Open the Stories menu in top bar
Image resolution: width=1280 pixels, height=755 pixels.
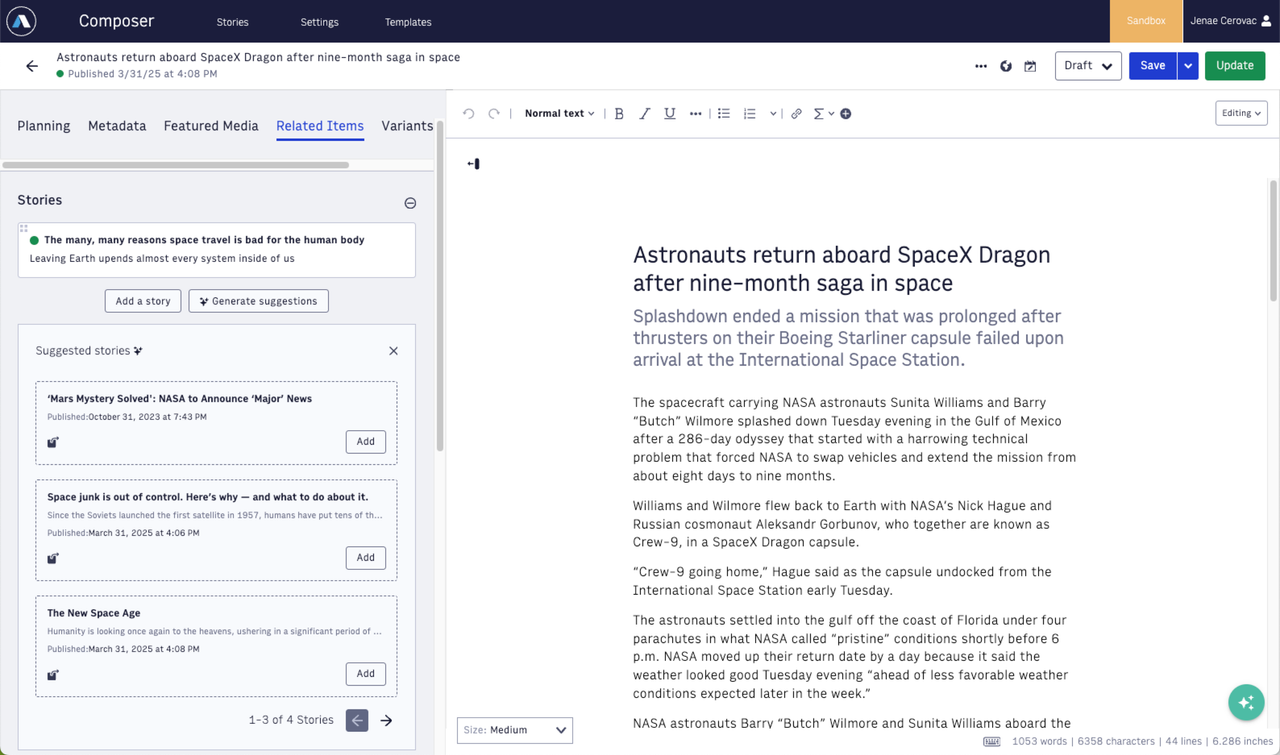(x=232, y=22)
